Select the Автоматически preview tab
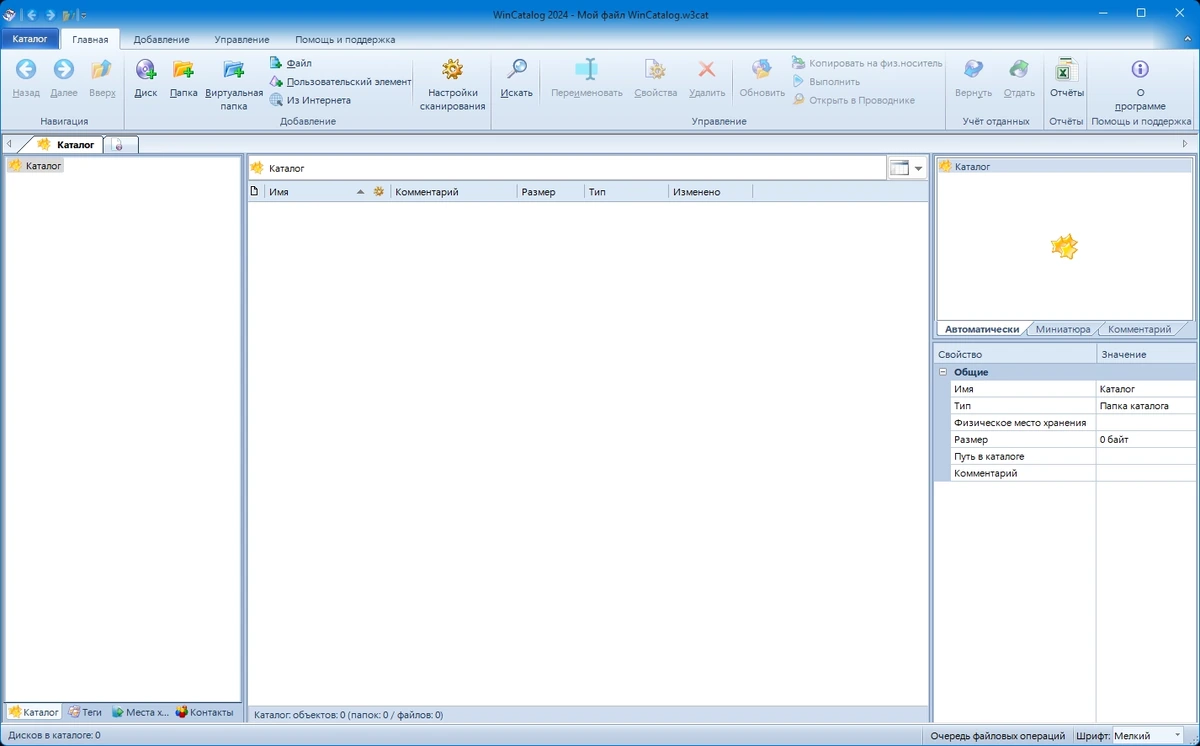The image size is (1200, 746). (x=981, y=329)
